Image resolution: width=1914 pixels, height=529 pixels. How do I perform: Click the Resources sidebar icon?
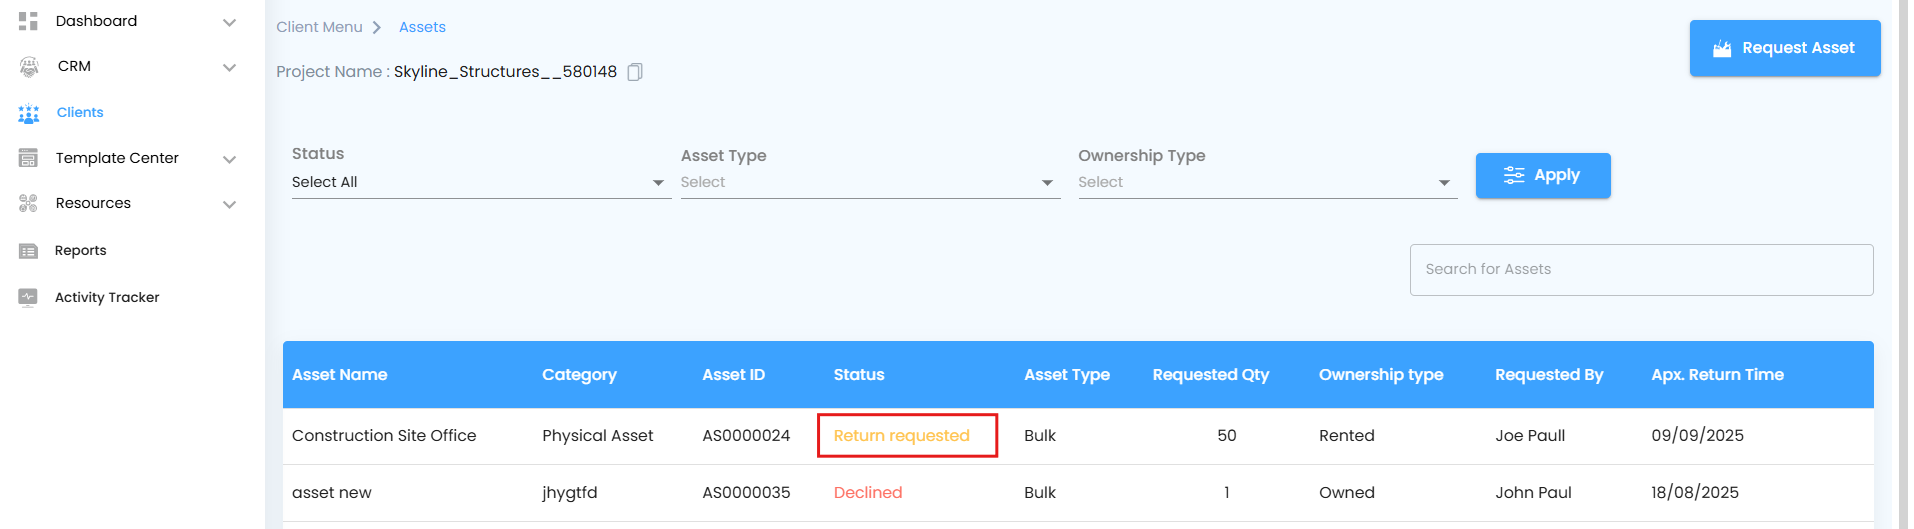[x=28, y=204]
